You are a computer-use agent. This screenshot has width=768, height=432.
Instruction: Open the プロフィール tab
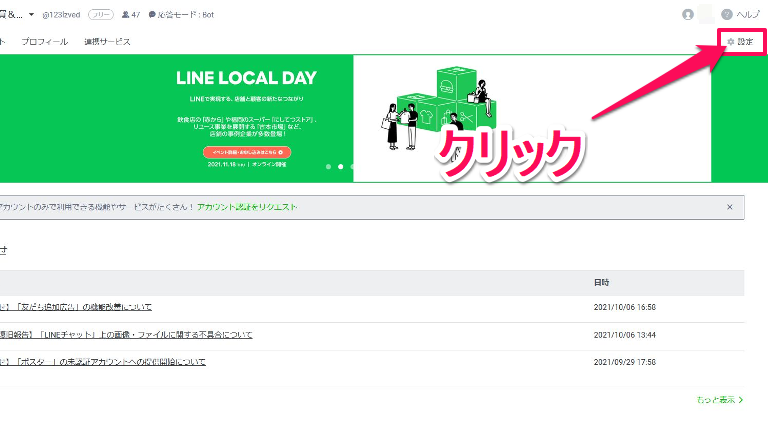click(x=45, y=42)
